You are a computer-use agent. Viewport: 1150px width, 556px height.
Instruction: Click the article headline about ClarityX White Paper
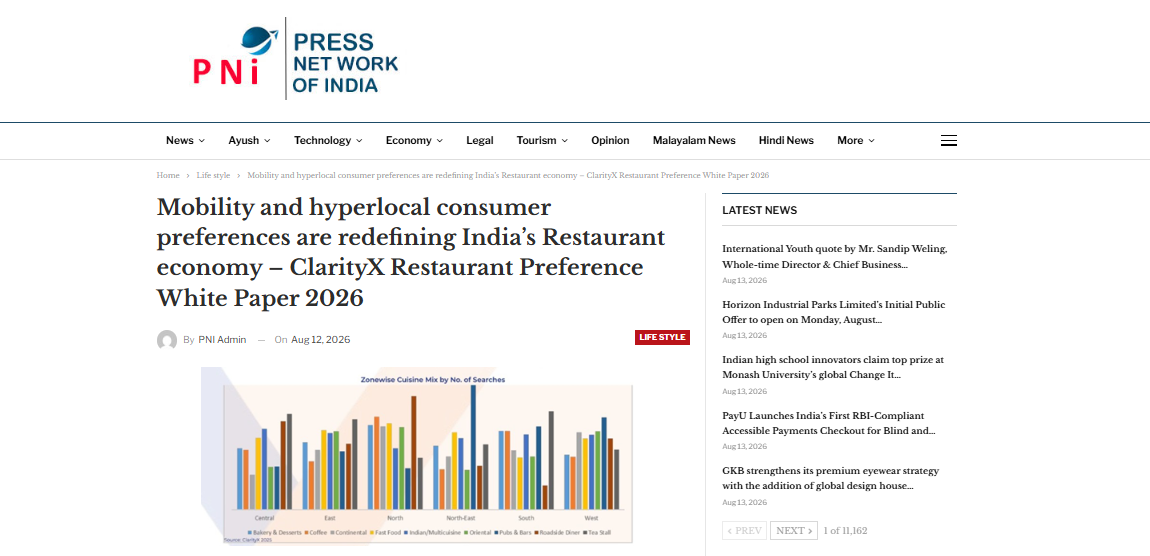pos(411,252)
